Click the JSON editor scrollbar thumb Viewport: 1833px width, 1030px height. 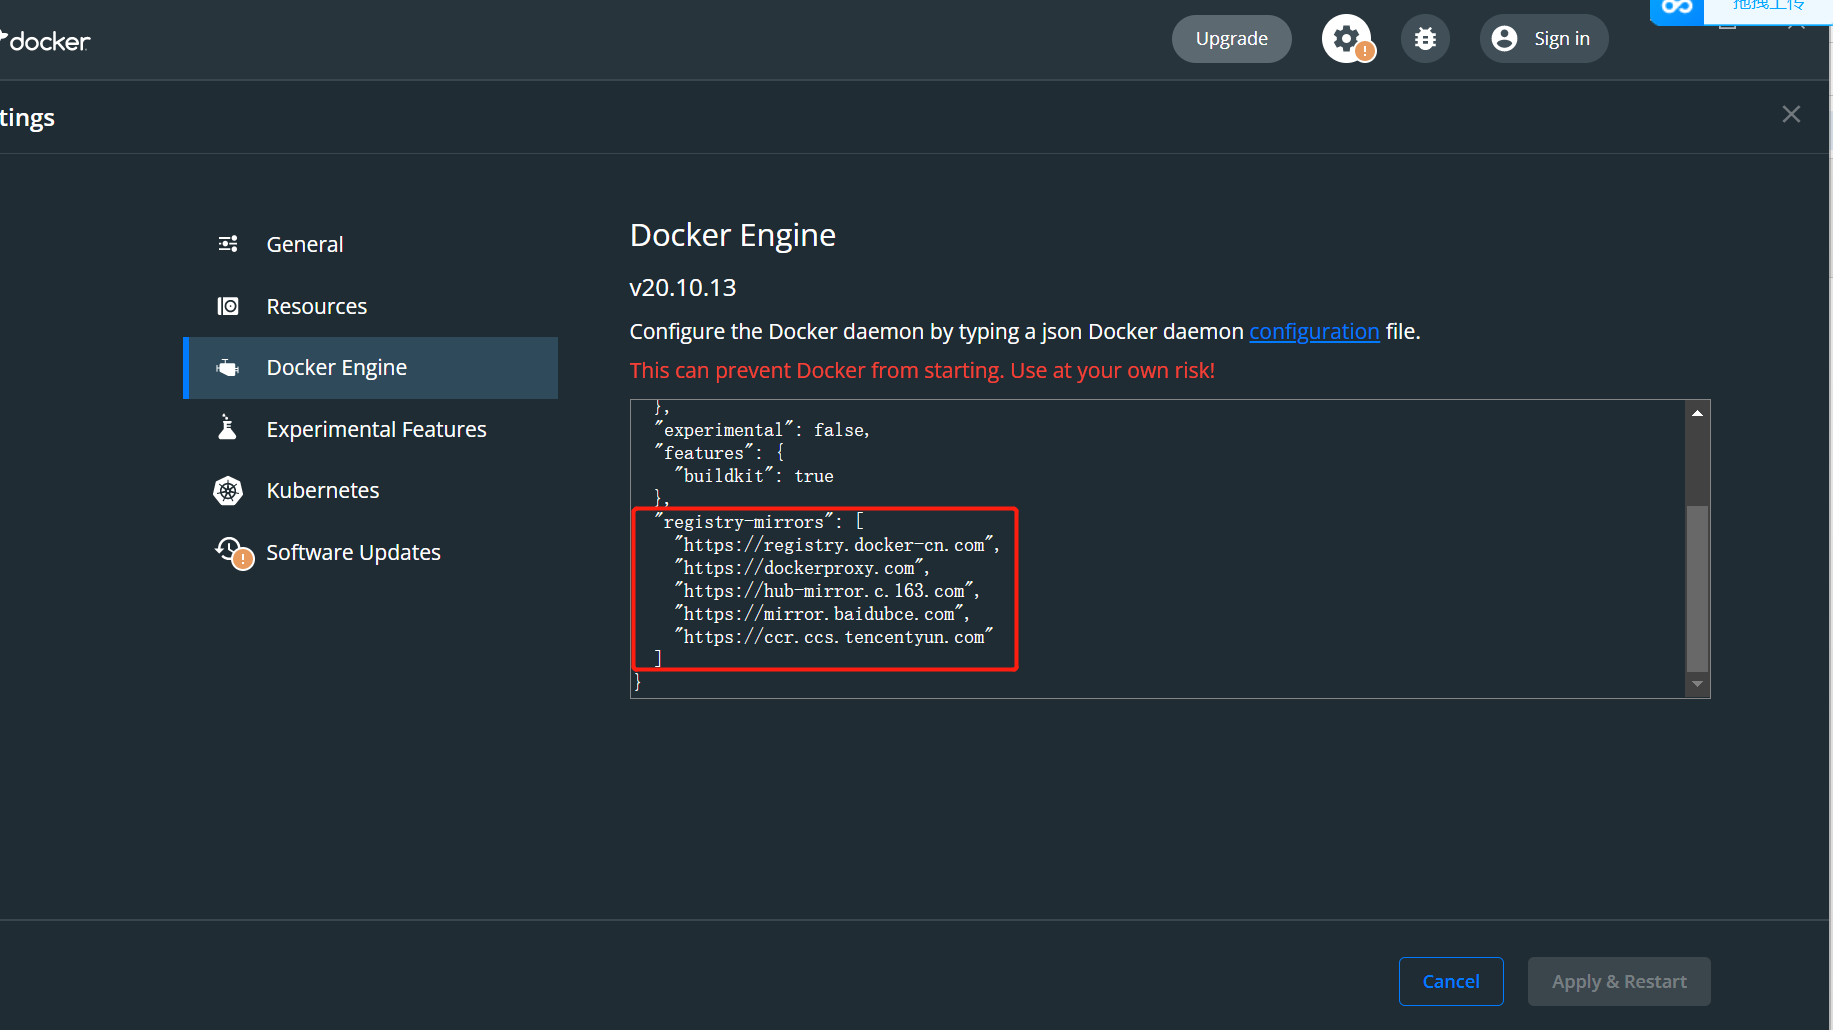point(1697,588)
